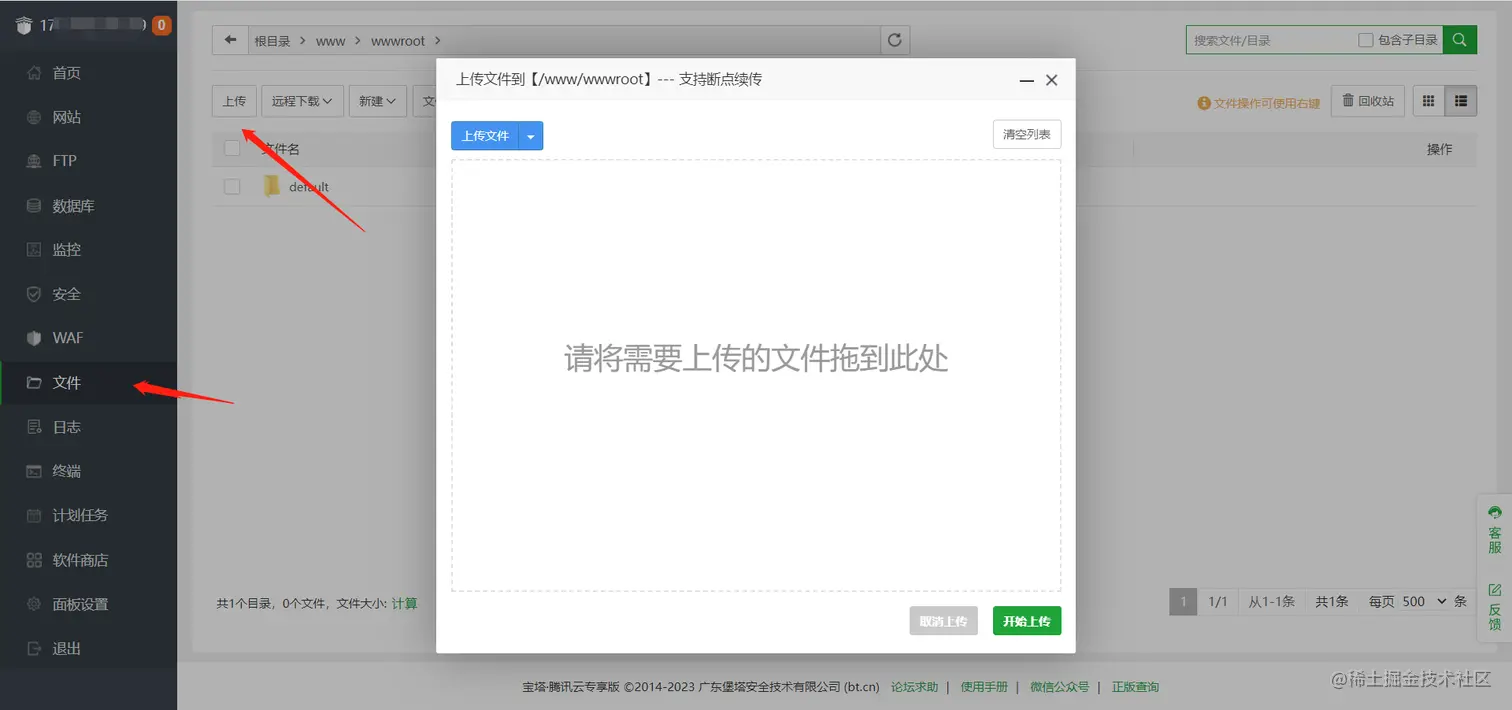Open the 回收站 (recycle bin)
Screen dimensions: 1512x710
[x=1367, y=100]
